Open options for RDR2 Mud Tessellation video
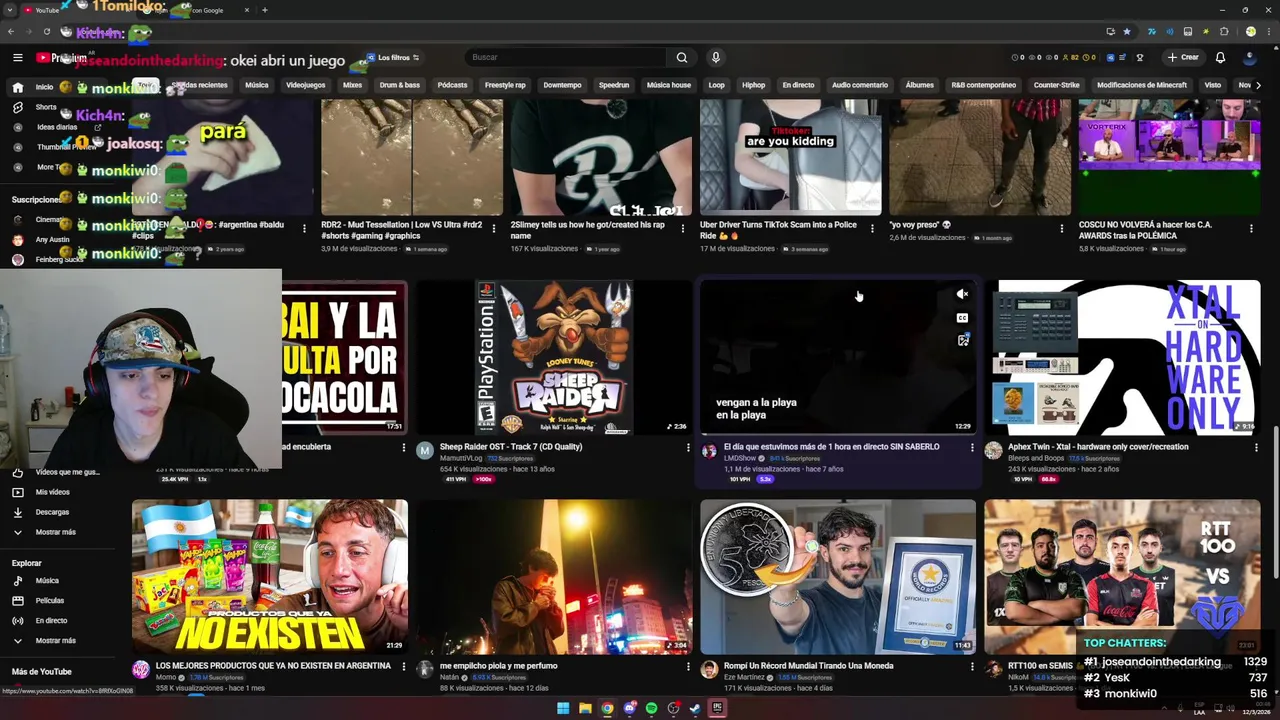The width and height of the screenshot is (1280, 720). pyautogui.click(x=493, y=229)
